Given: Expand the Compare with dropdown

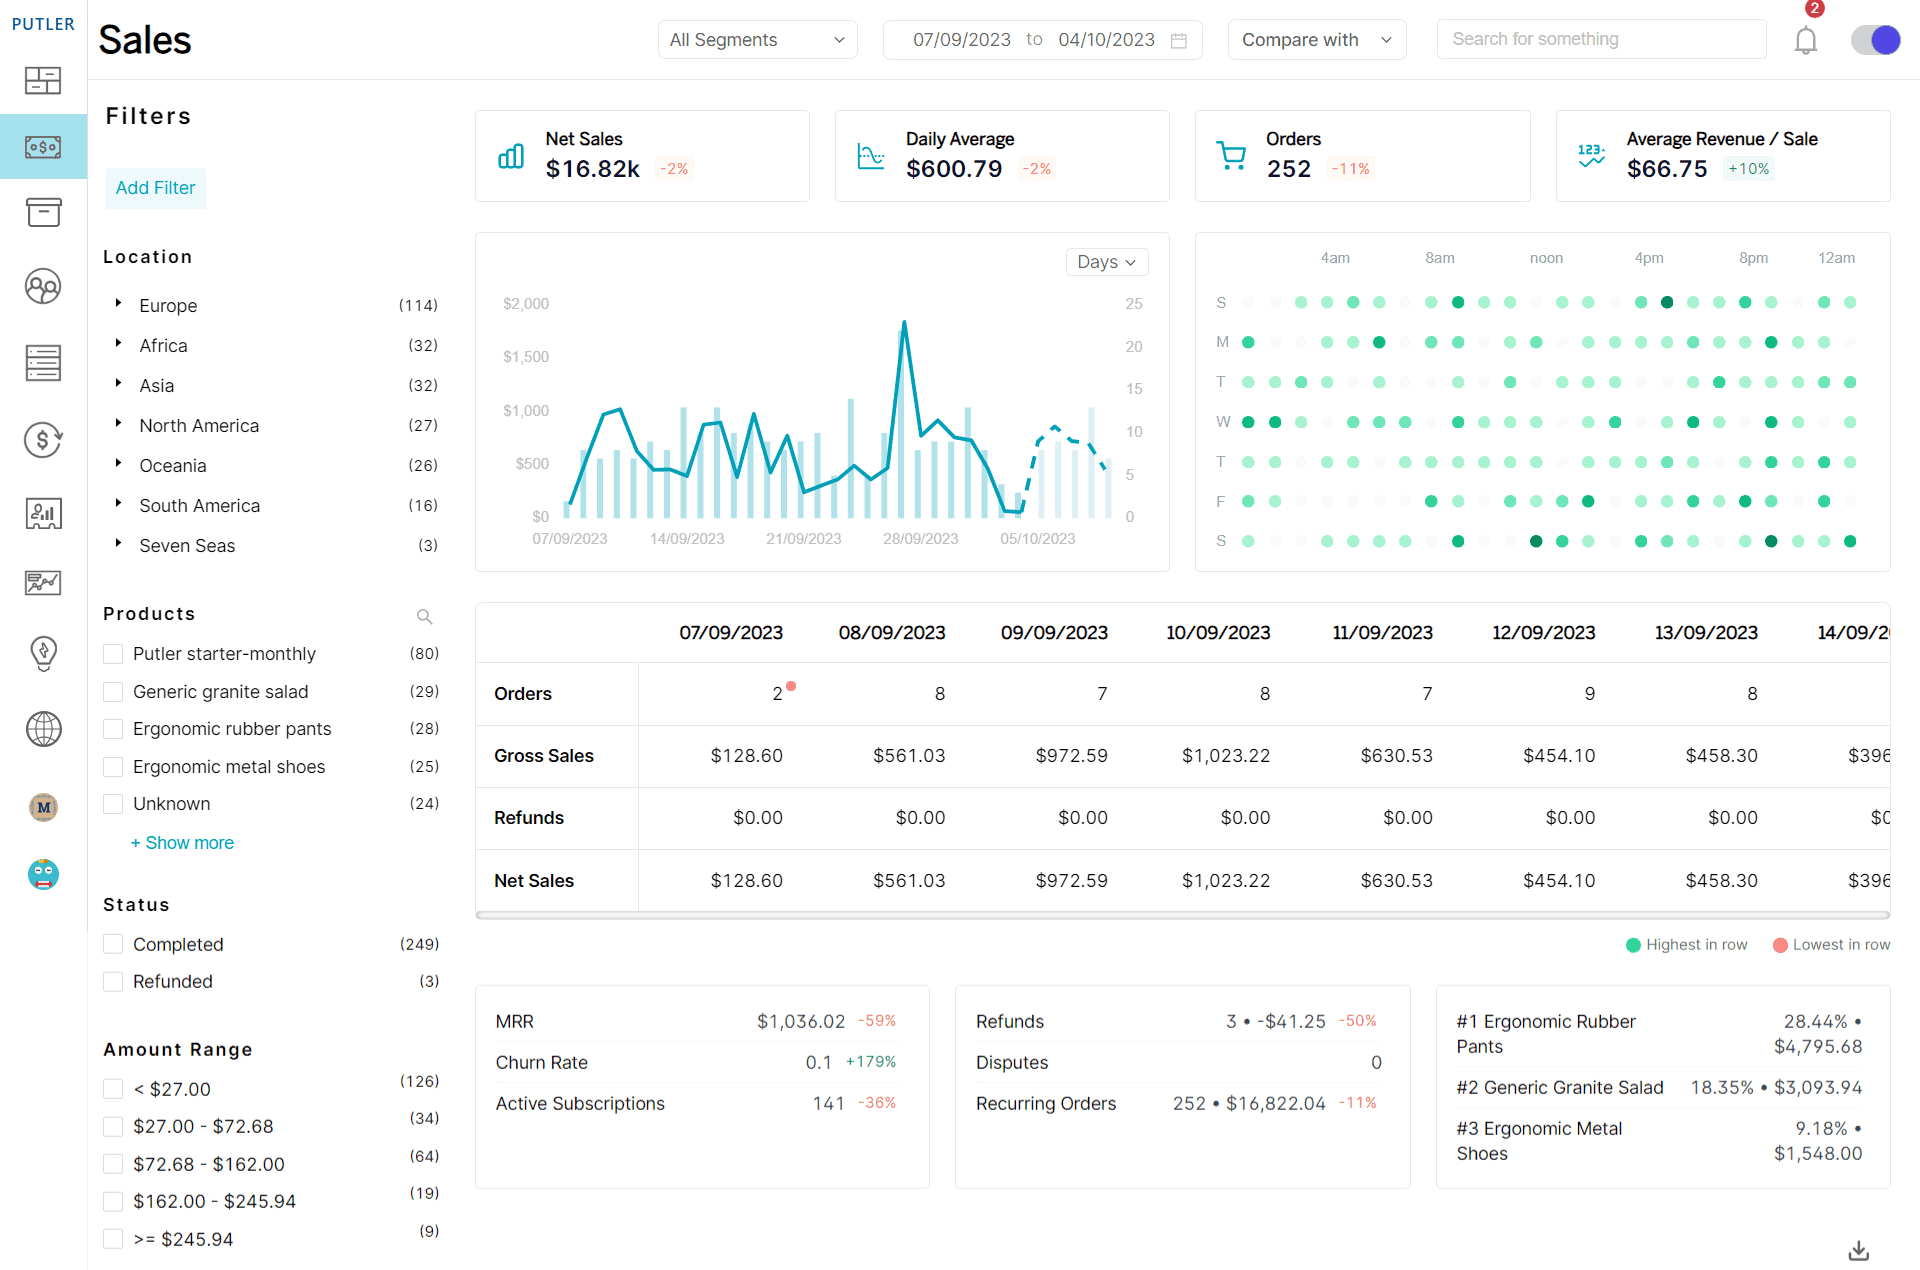Looking at the screenshot, I should [x=1316, y=38].
